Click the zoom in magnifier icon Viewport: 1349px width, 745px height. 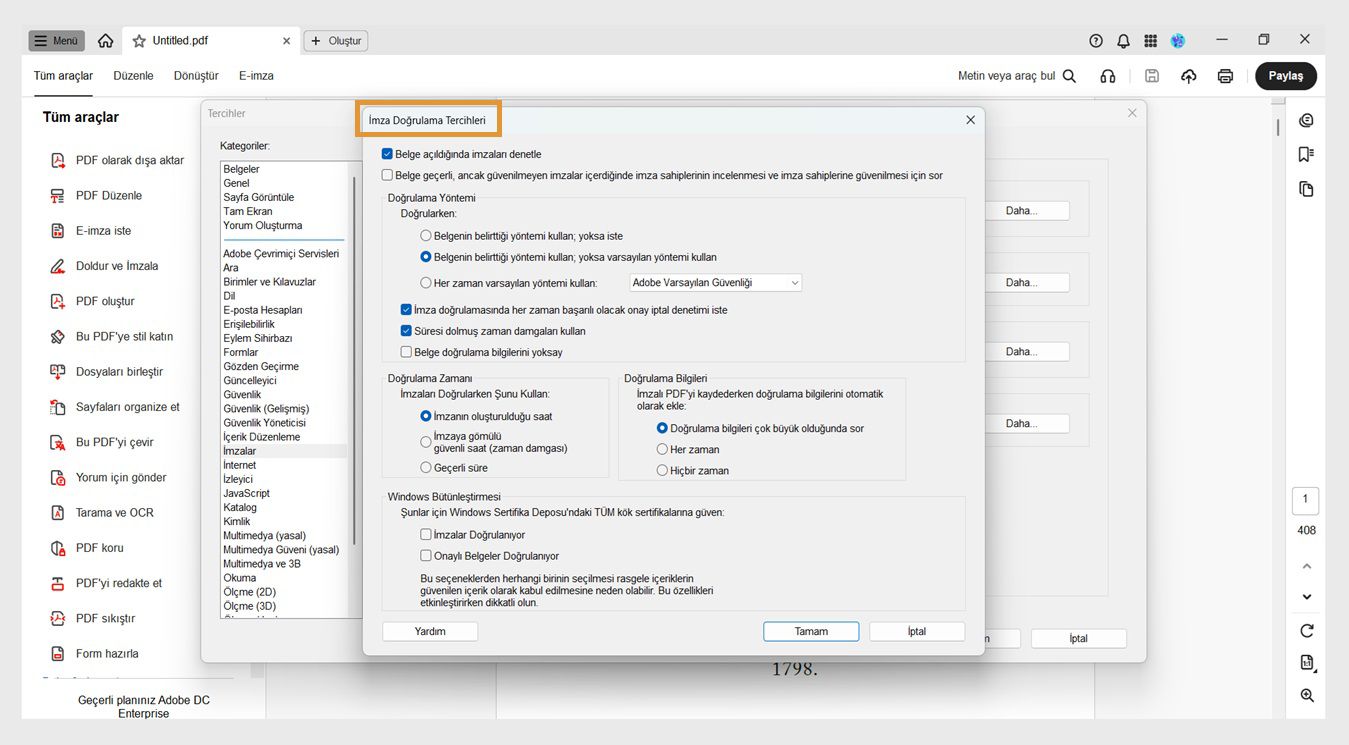pos(1306,696)
